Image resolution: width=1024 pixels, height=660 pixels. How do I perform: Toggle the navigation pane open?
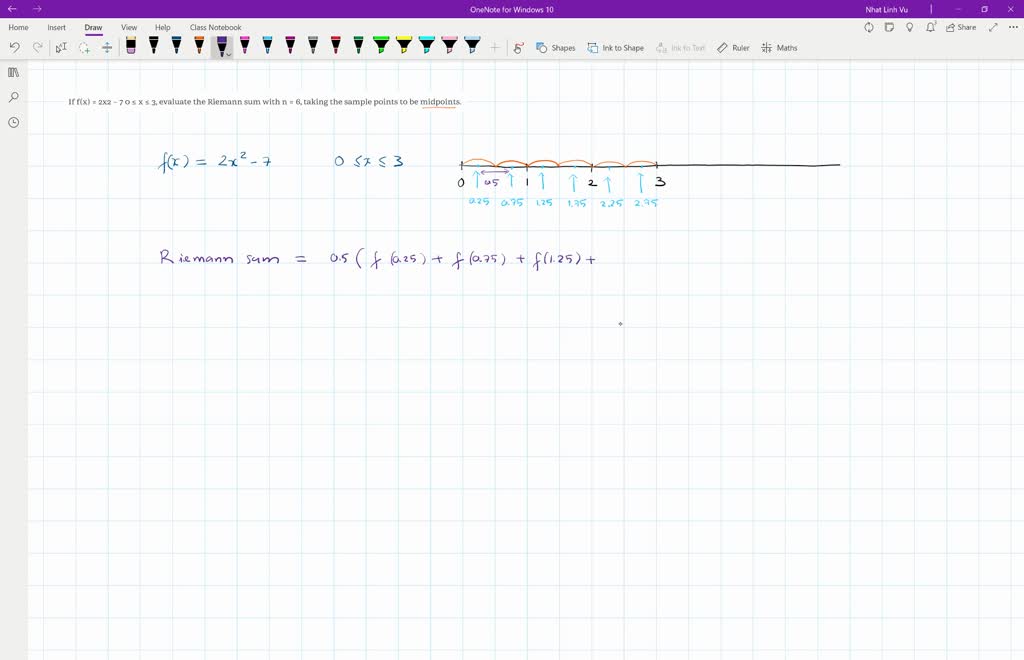coord(12,72)
